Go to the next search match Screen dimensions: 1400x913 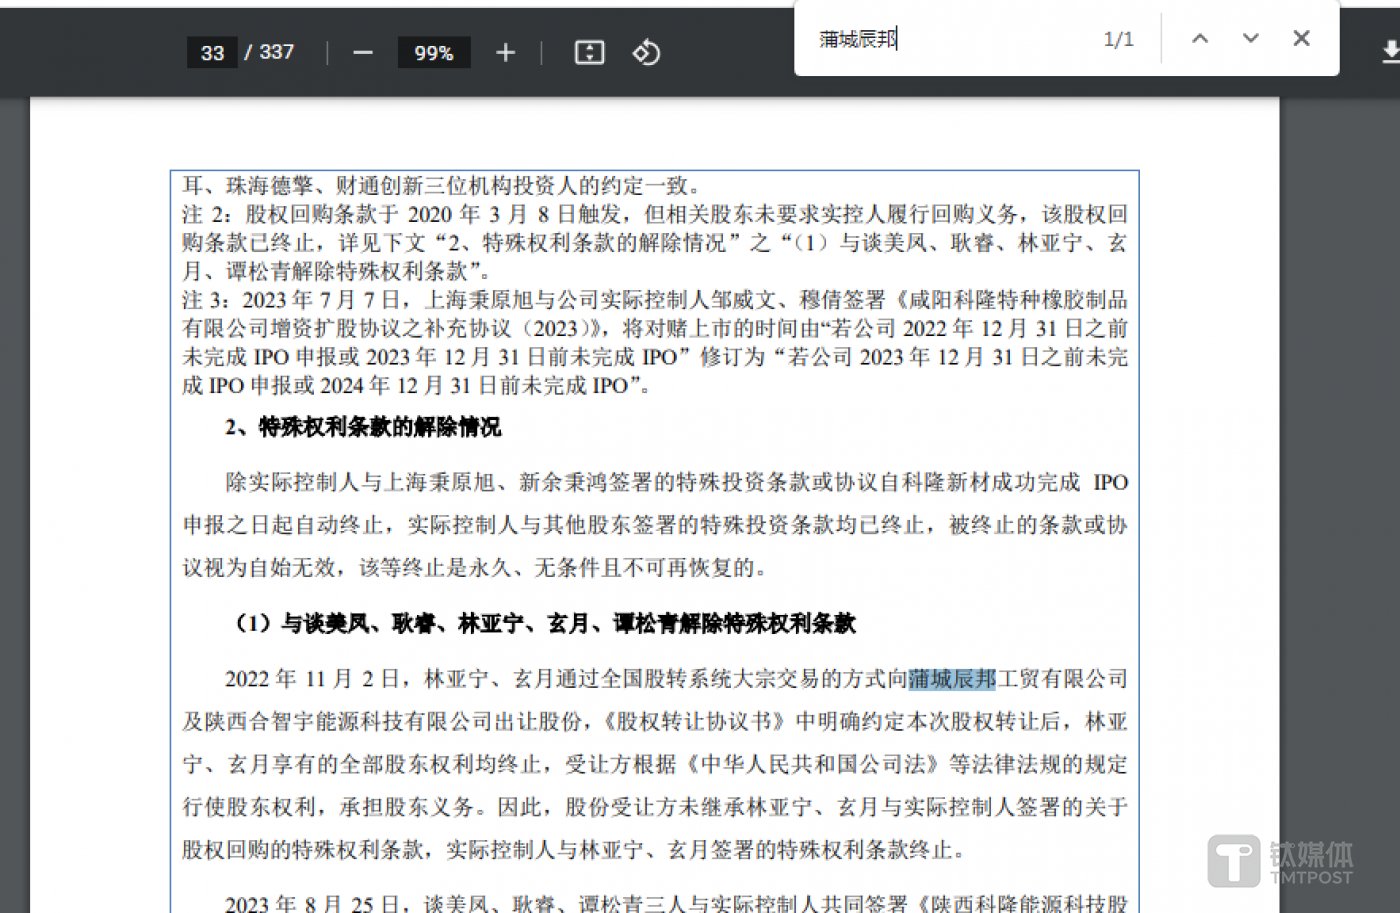click(1250, 39)
